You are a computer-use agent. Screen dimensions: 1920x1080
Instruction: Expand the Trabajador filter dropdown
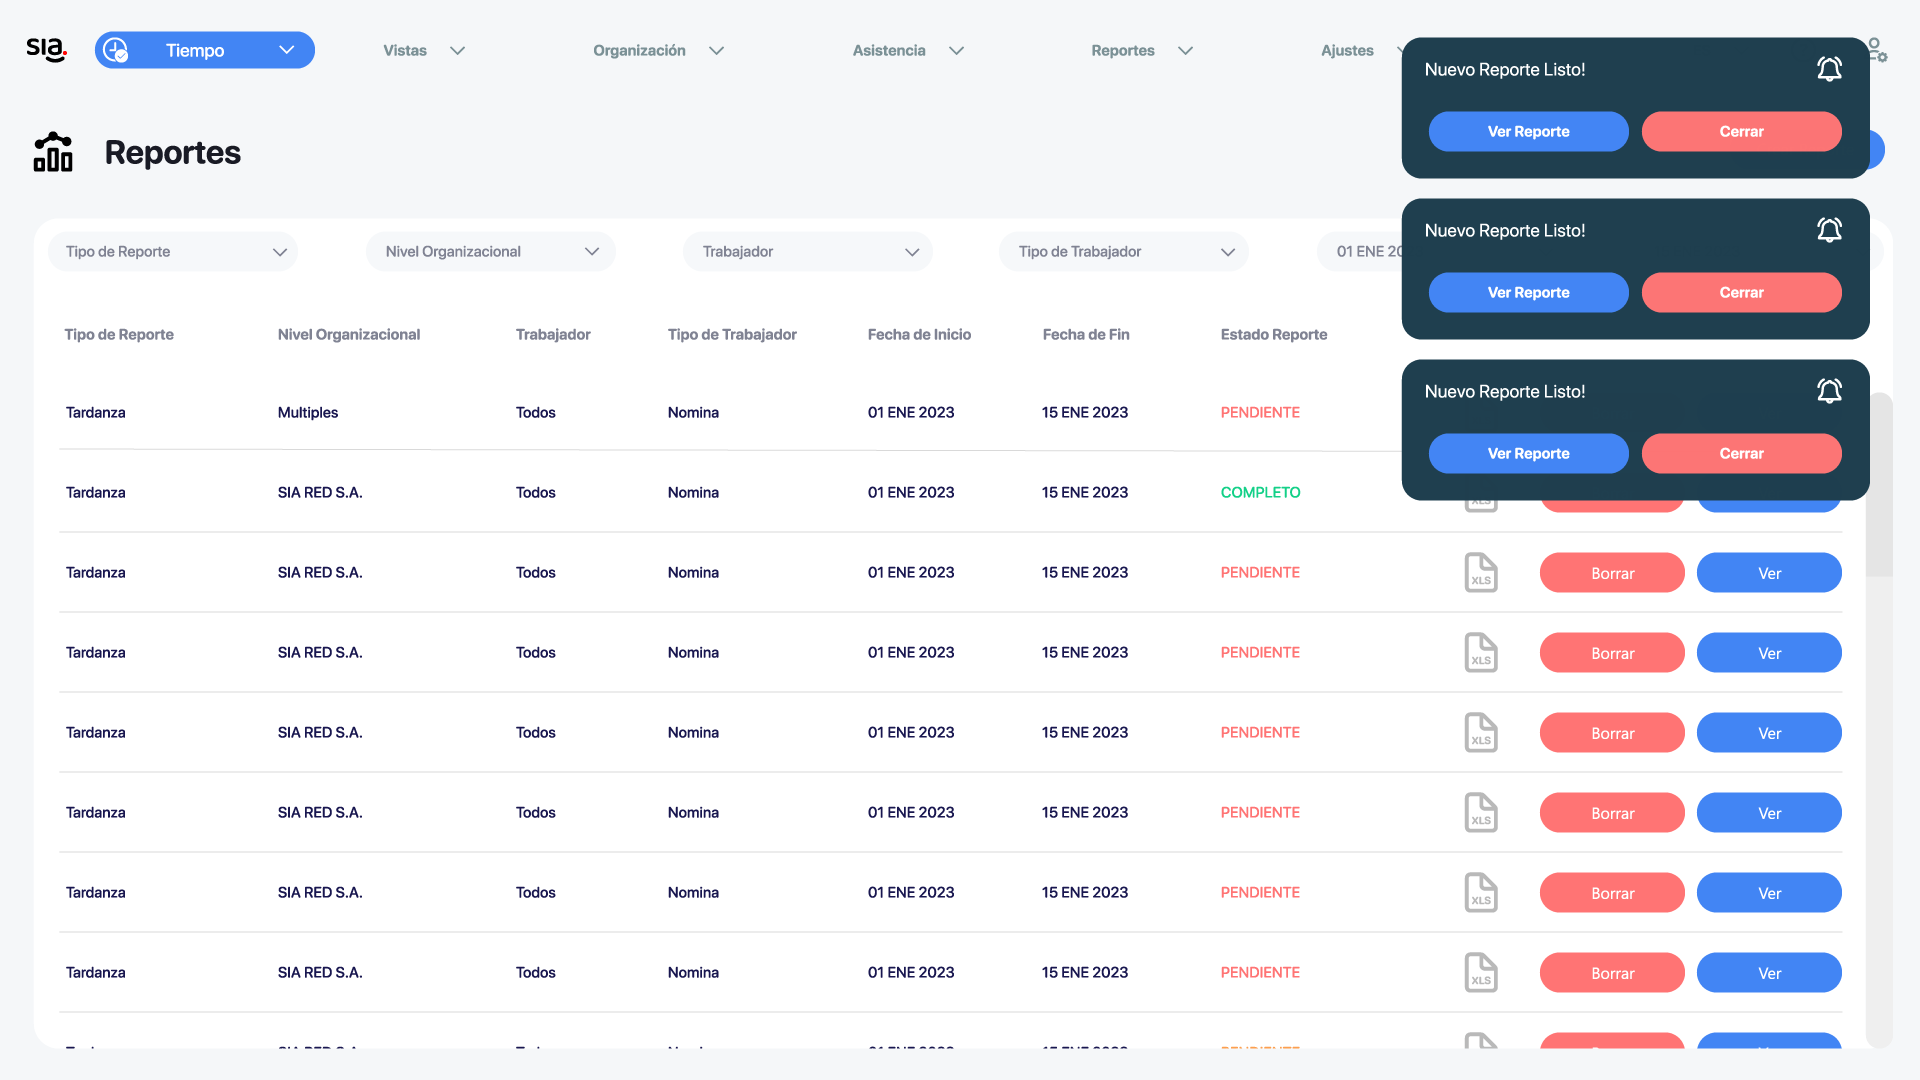pos(808,252)
